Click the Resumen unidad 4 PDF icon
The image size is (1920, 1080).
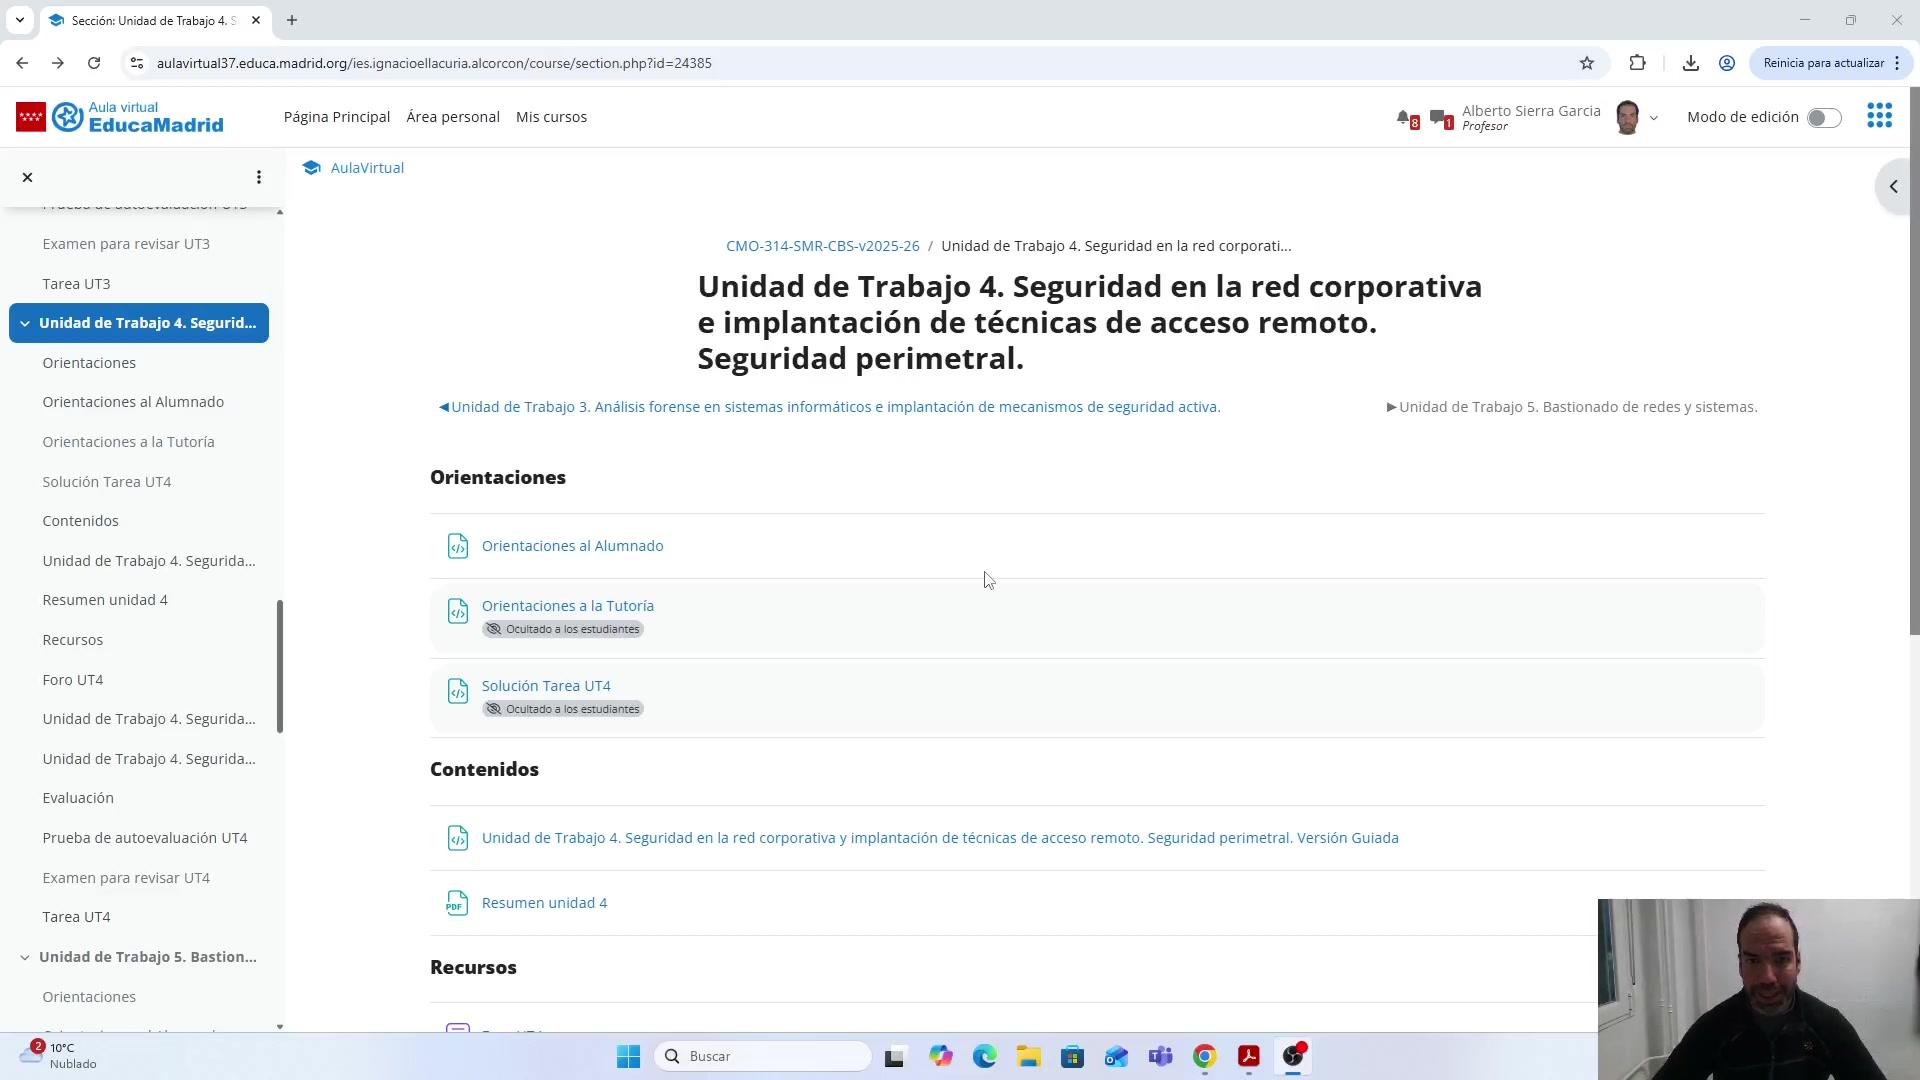(x=457, y=903)
